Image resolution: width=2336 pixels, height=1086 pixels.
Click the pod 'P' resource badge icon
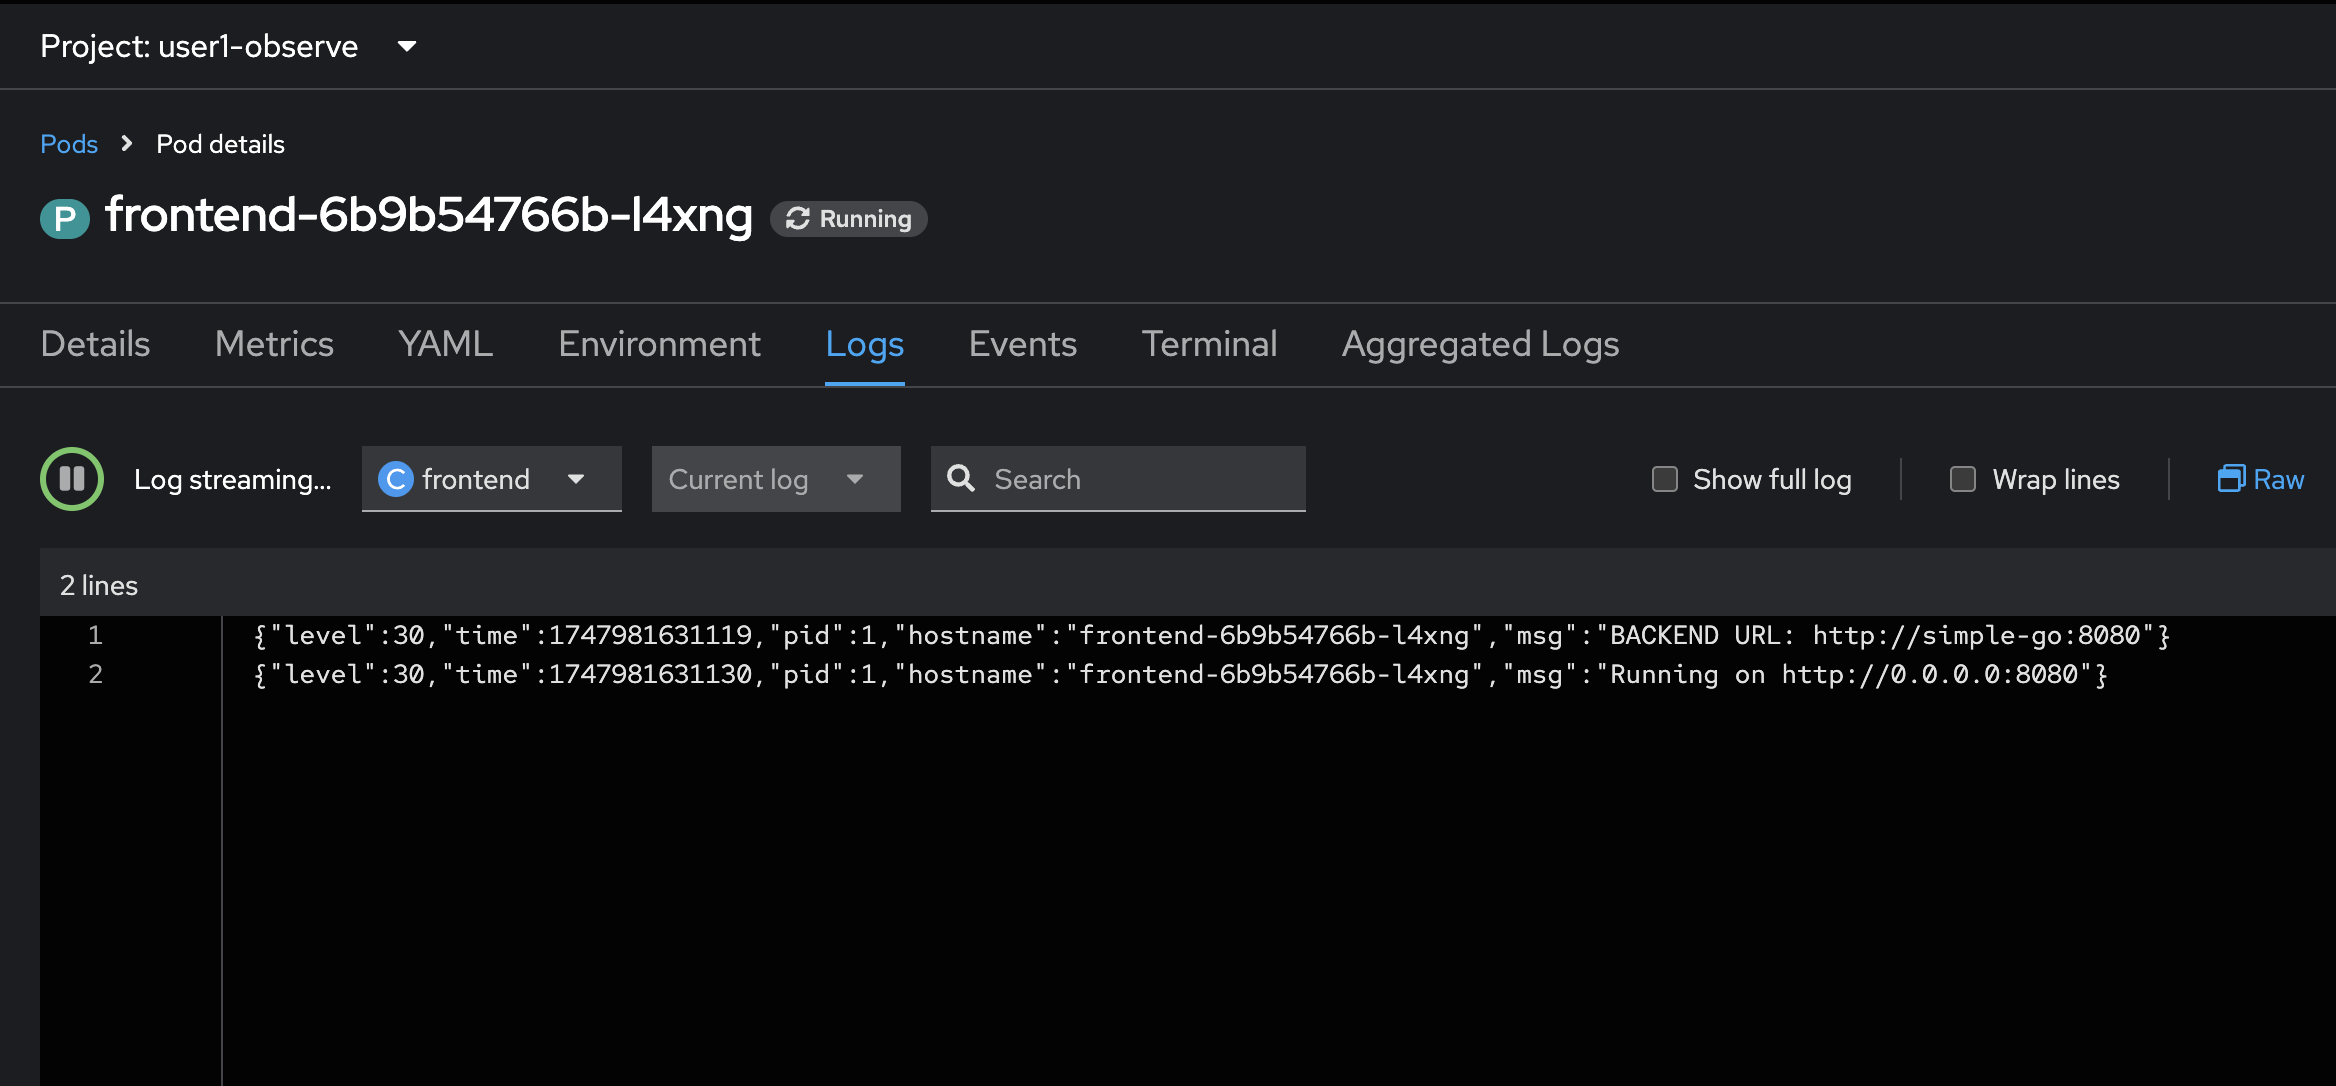(65, 218)
